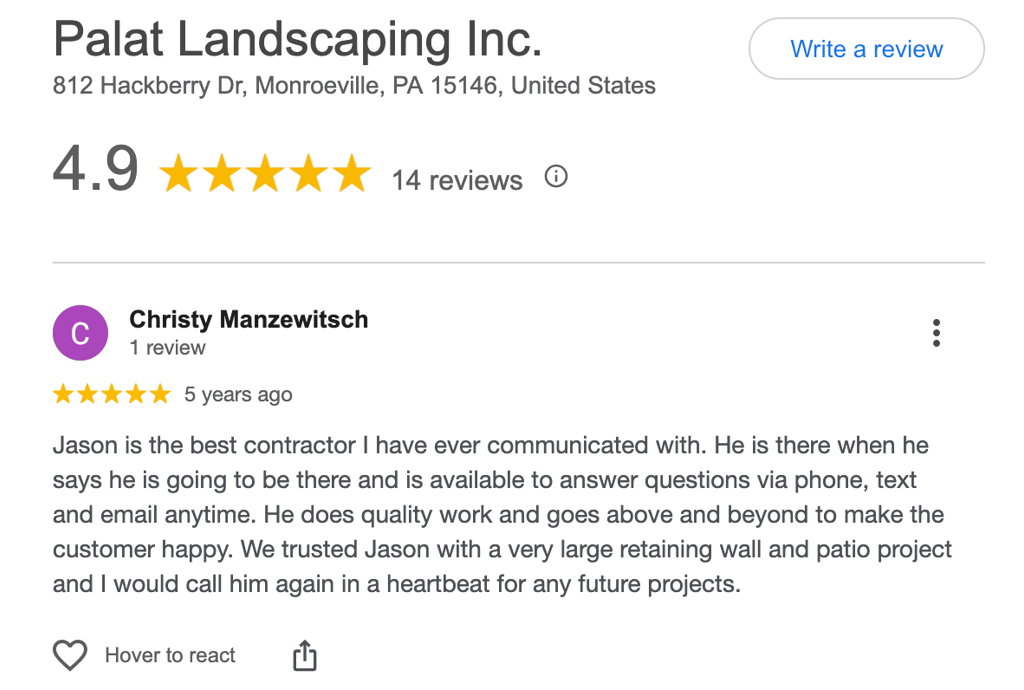
Task: Click the share icon below the review
Action: (x=303, y=654)
